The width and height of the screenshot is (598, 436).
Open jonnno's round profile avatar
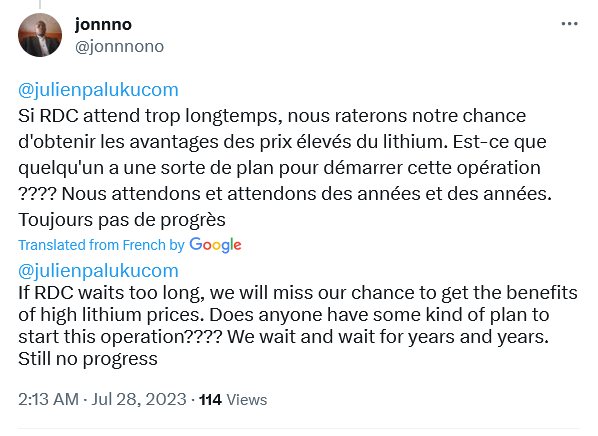coord(40,35)
